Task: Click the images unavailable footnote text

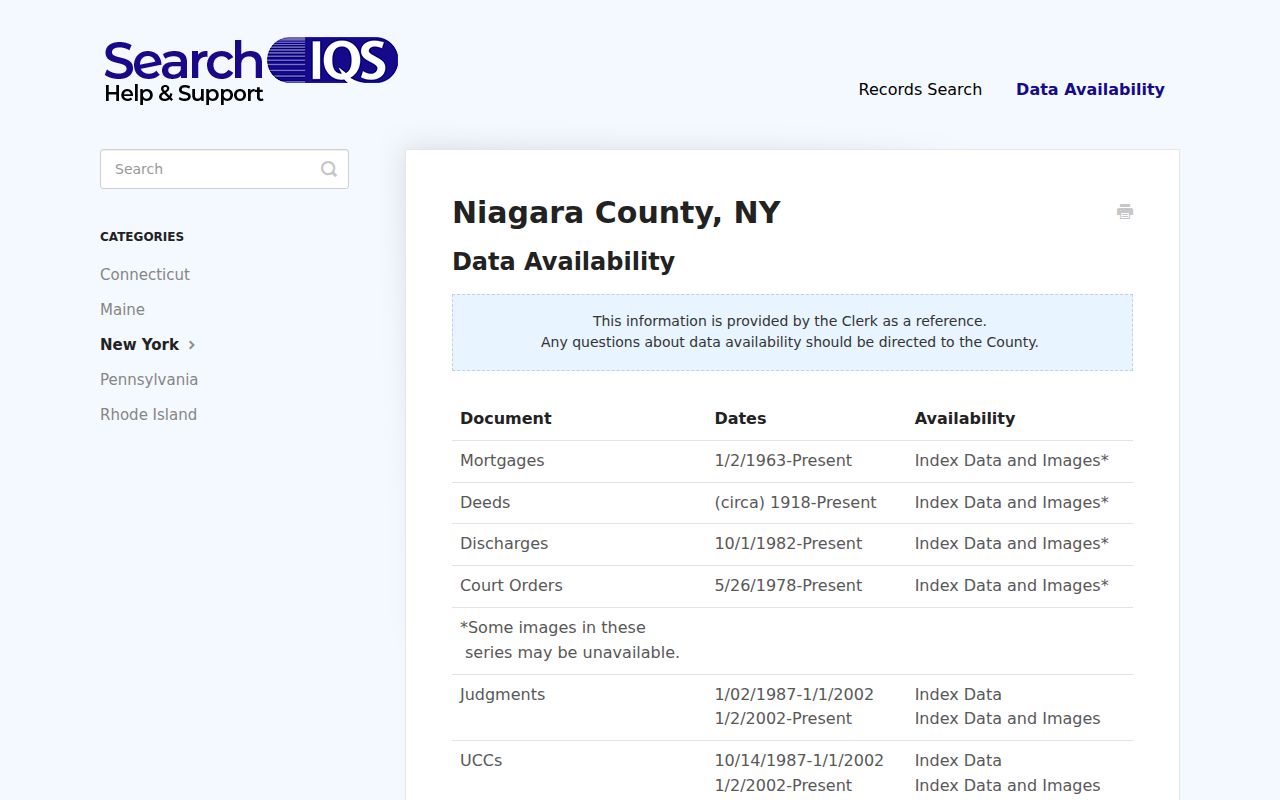Action: (570, 640)
